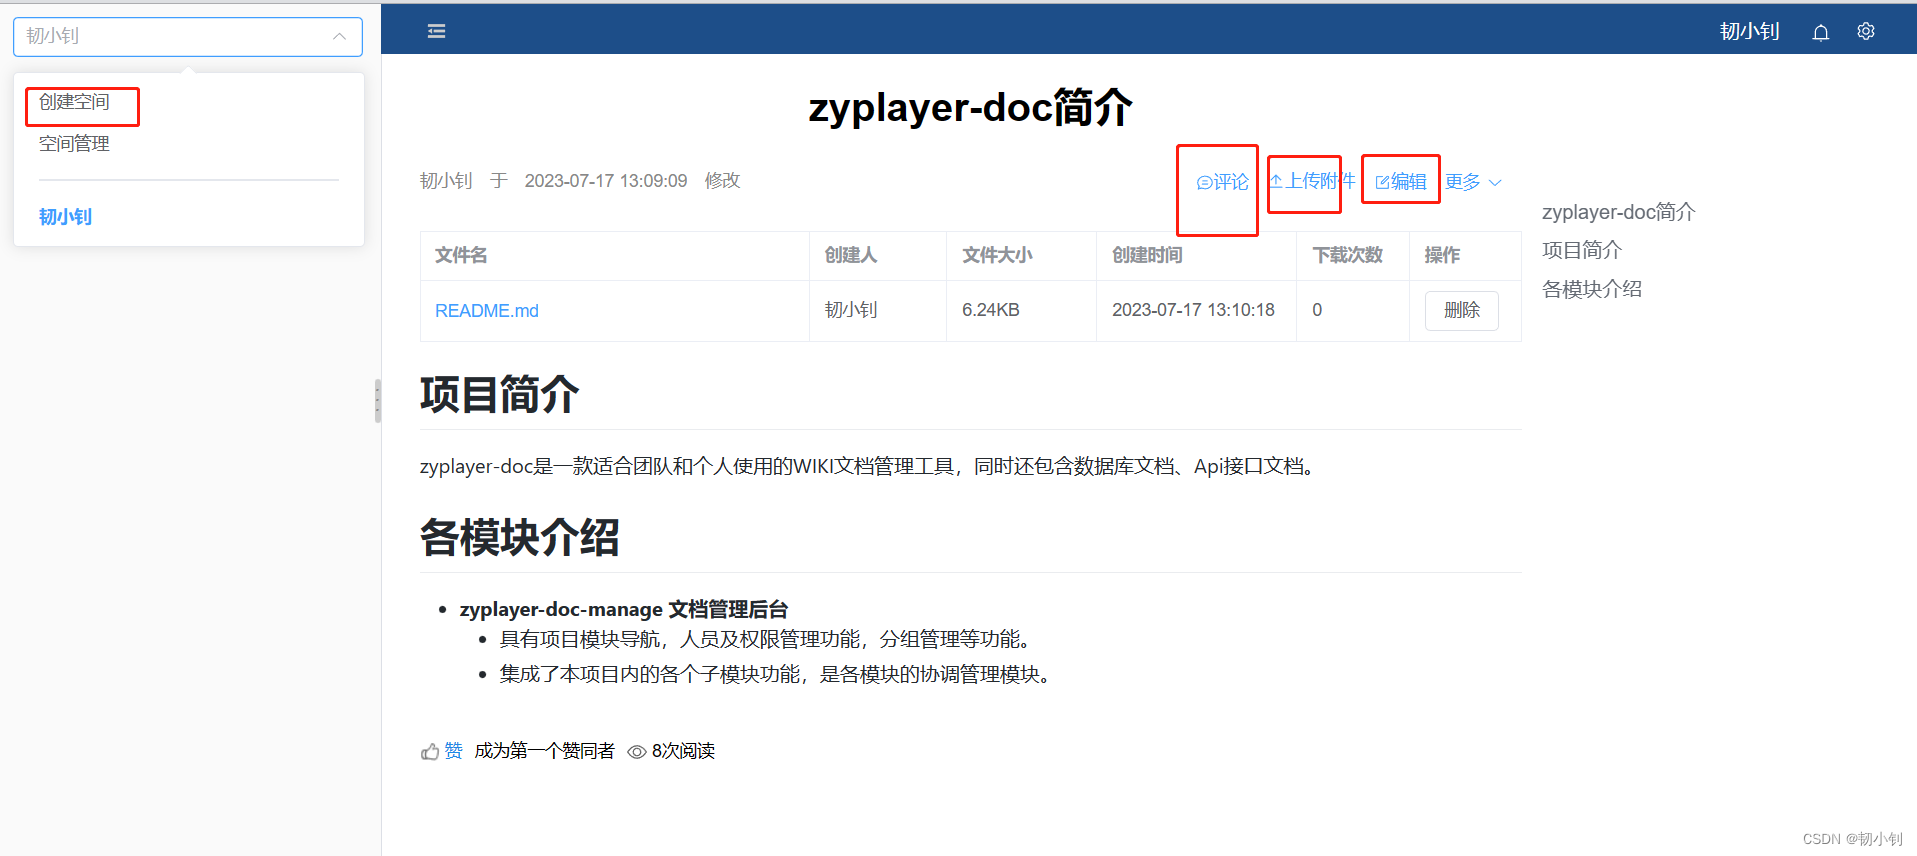Choose the 韧小钊 space option
Screen dimensions: 1917x856
pyautogui.click(x=65, y=217)
